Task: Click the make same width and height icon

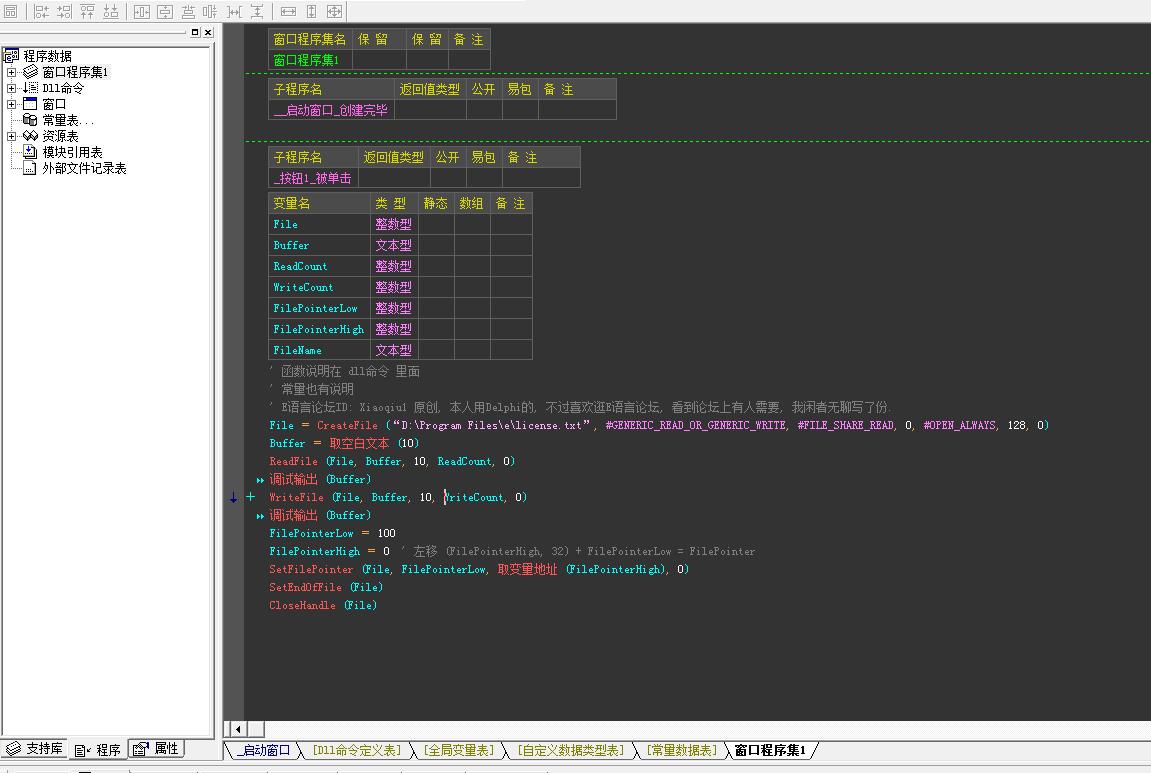Action: click(334, 12)
